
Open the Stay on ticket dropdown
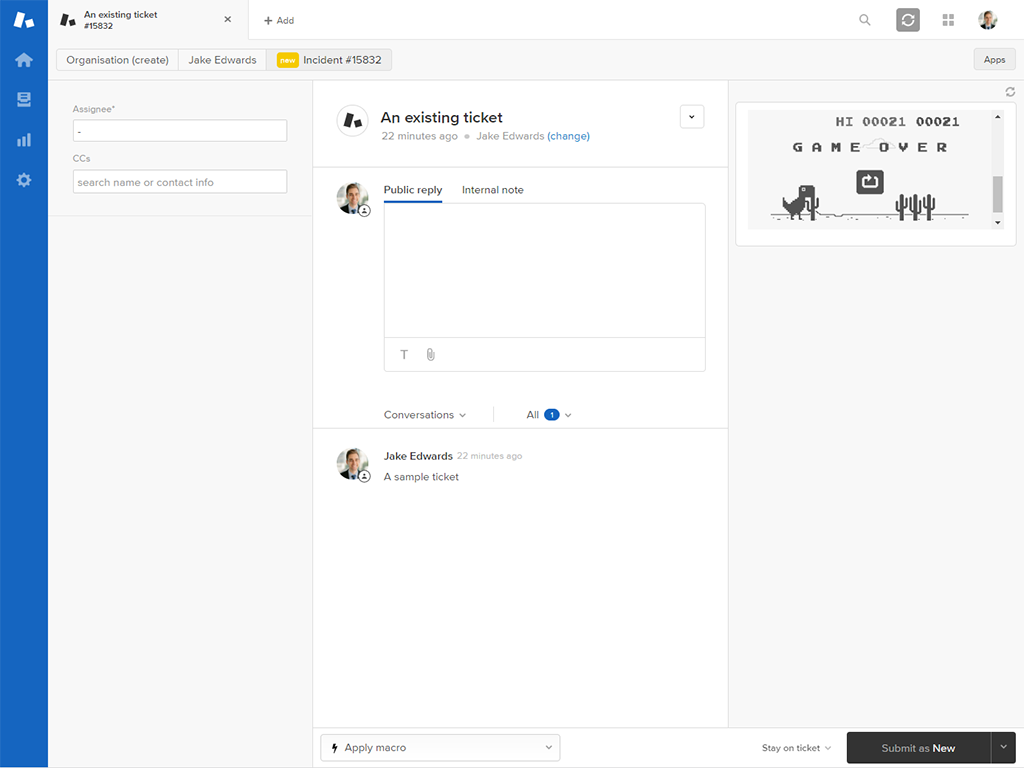795,747
